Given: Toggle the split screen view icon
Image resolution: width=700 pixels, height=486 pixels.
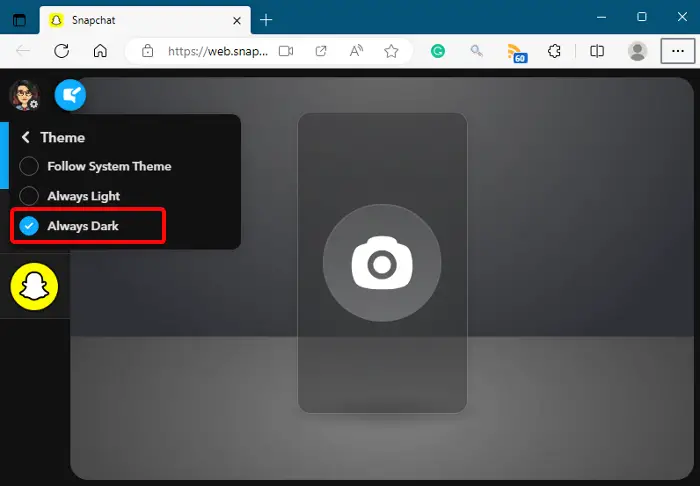Looking at the screenshot, I should point(597,51).
